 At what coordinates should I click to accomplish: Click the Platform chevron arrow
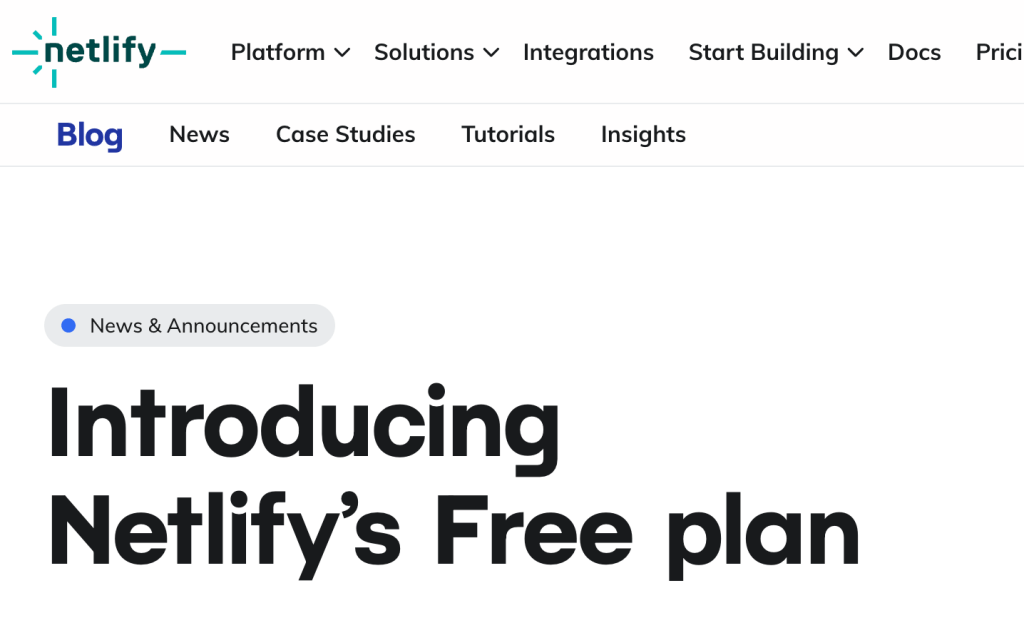click(x=342, y=53)
